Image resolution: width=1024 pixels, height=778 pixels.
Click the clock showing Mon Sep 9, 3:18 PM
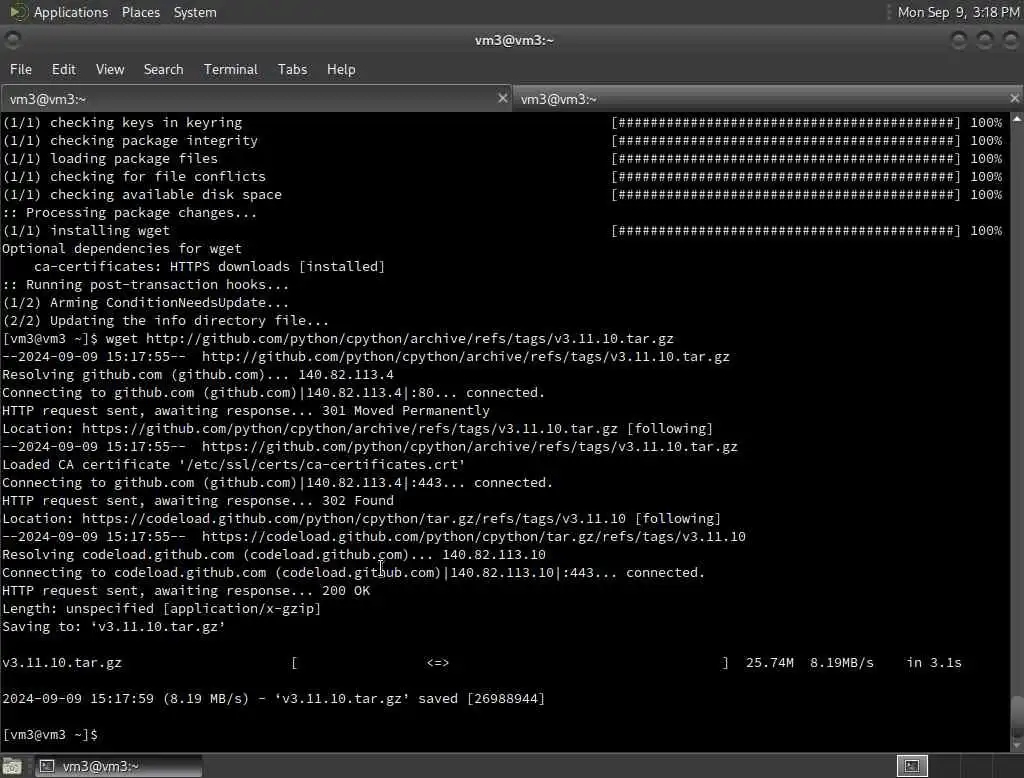click(x=958, y=12)
